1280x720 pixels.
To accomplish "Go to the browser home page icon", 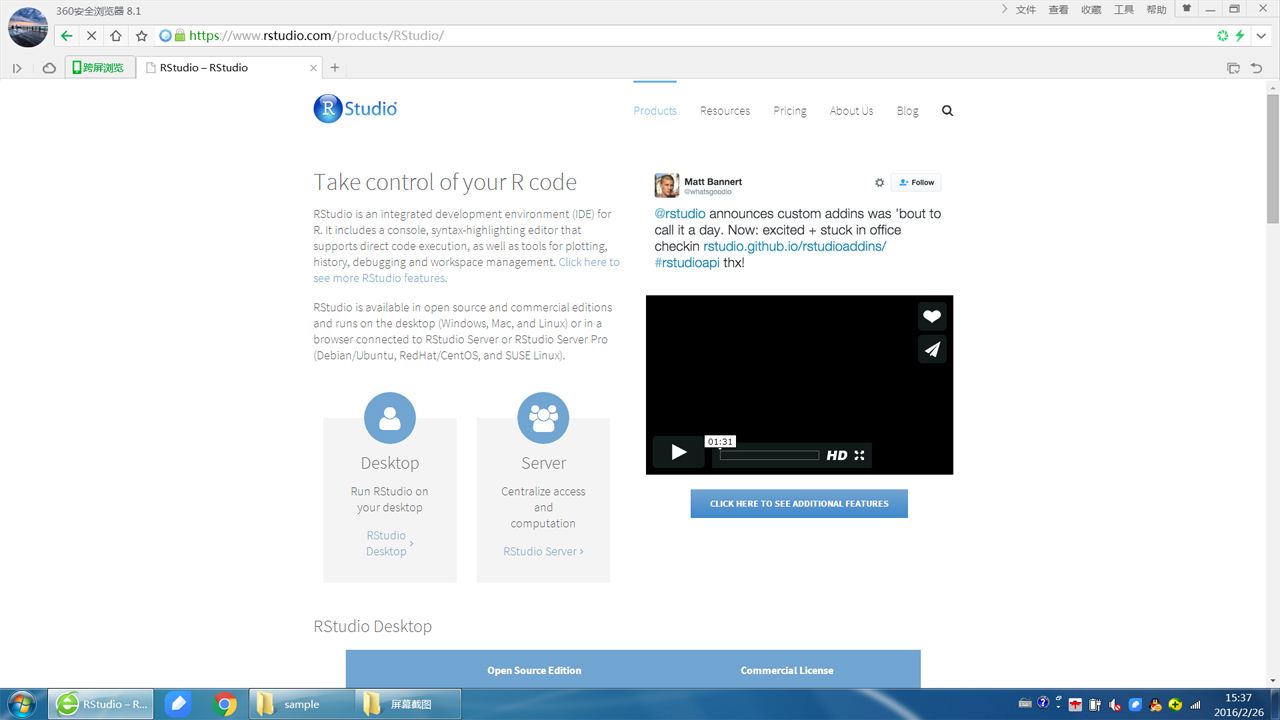I will pyautogui.click(x=116, y=35).
